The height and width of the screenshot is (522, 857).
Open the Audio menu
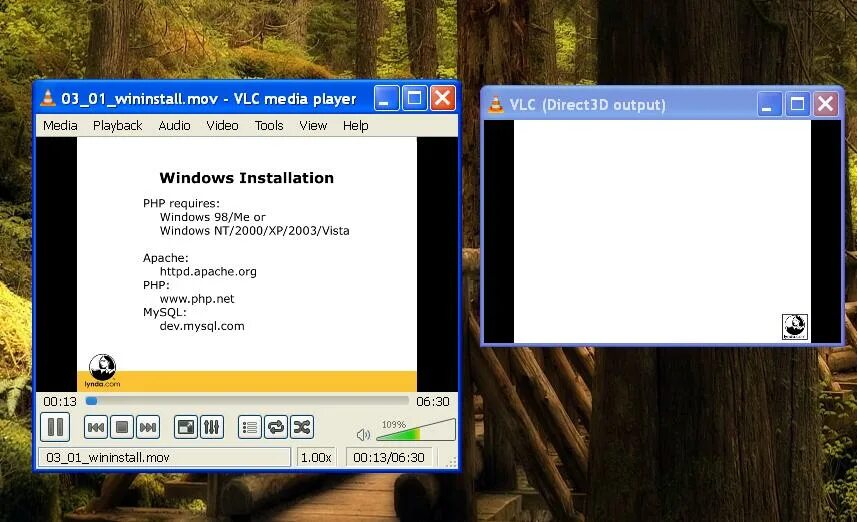pyautogui.click(x=174, y=126)
